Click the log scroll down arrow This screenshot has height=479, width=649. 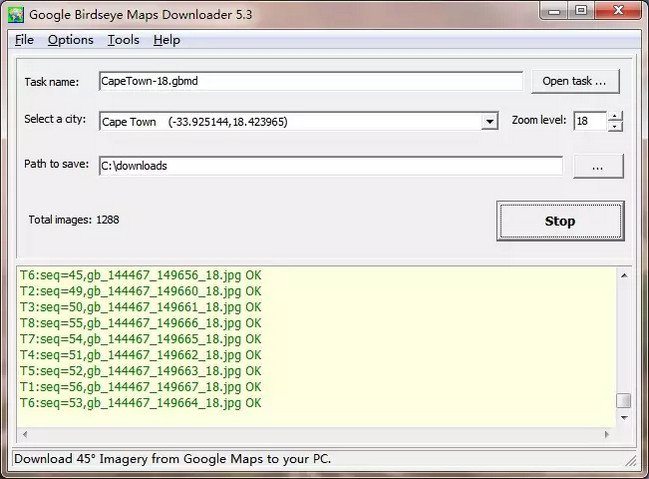point(624,417)
